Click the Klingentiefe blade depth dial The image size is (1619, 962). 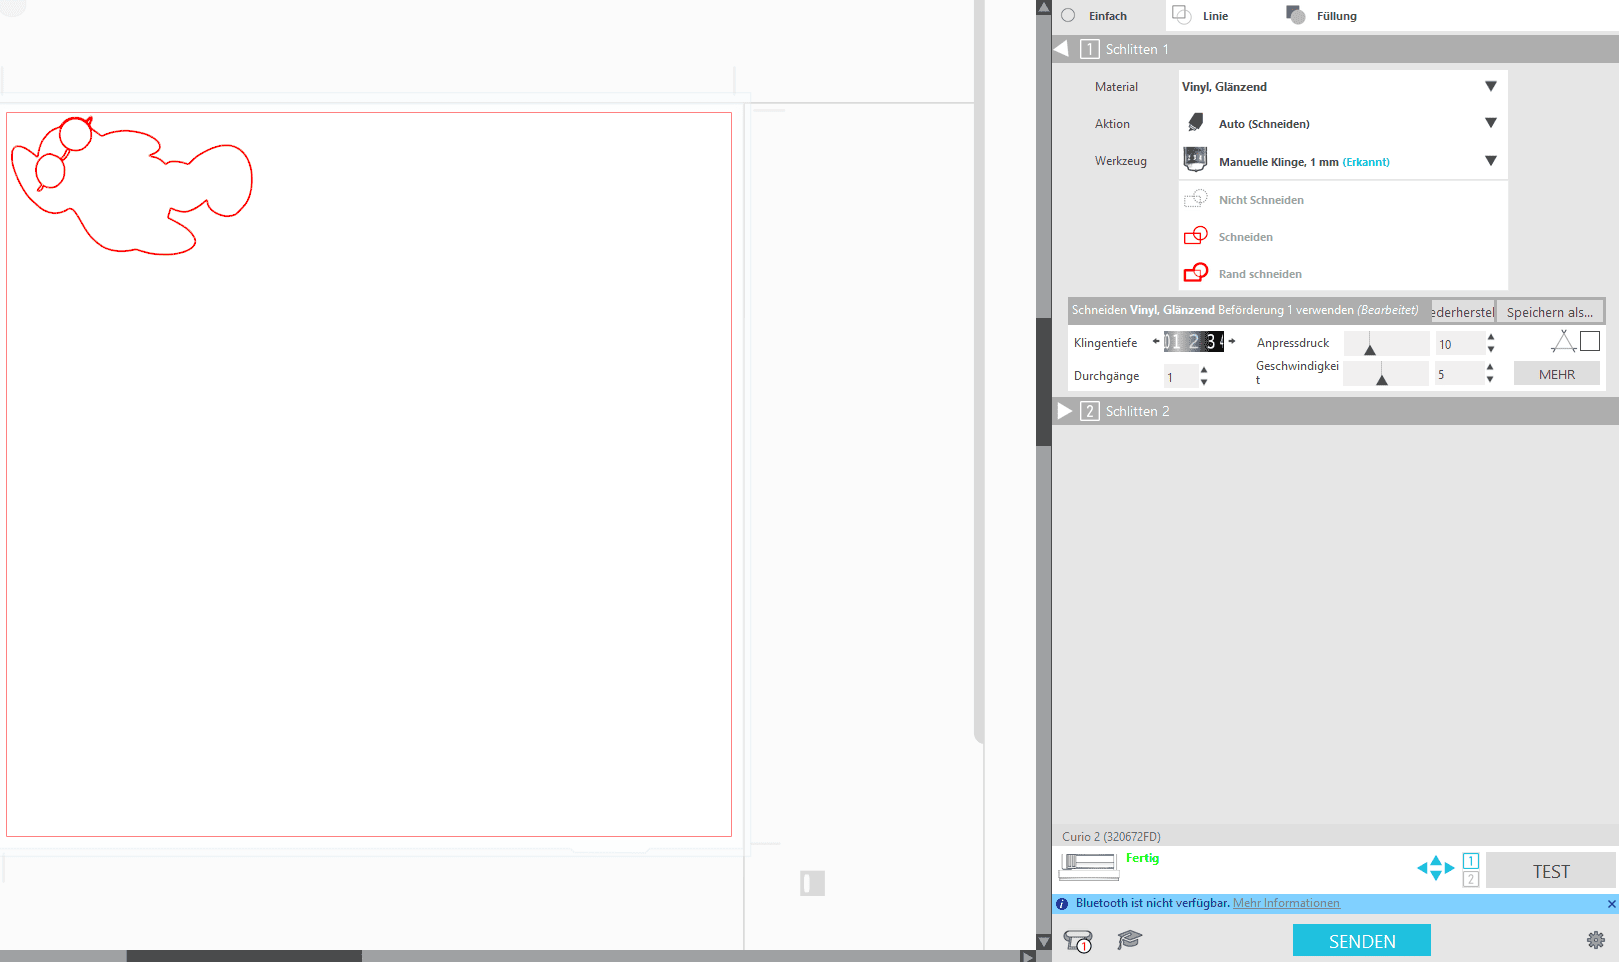click(x=1194, y=342)
